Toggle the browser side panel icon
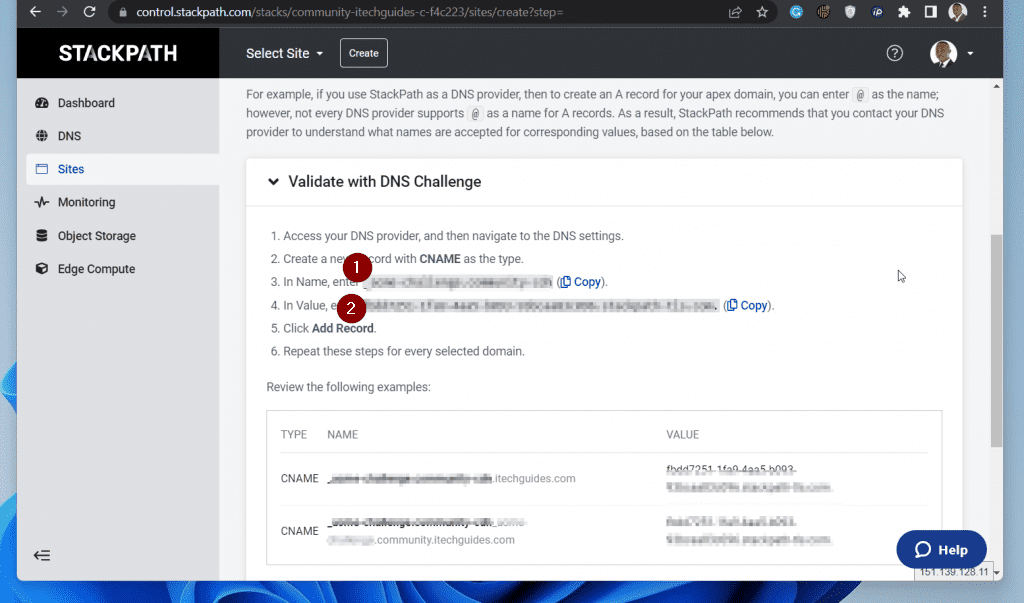The height and width of the screenshot is (603, 1024). (931, 12)
